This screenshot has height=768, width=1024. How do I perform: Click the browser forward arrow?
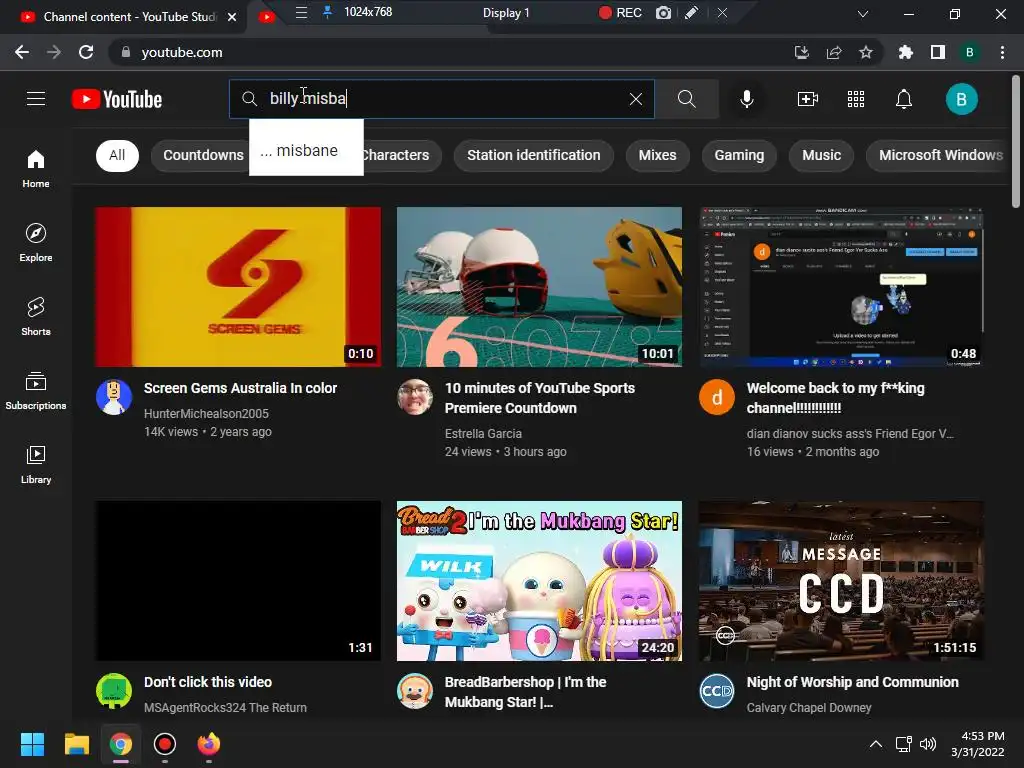pyautogui.click(x=54, y=52)
